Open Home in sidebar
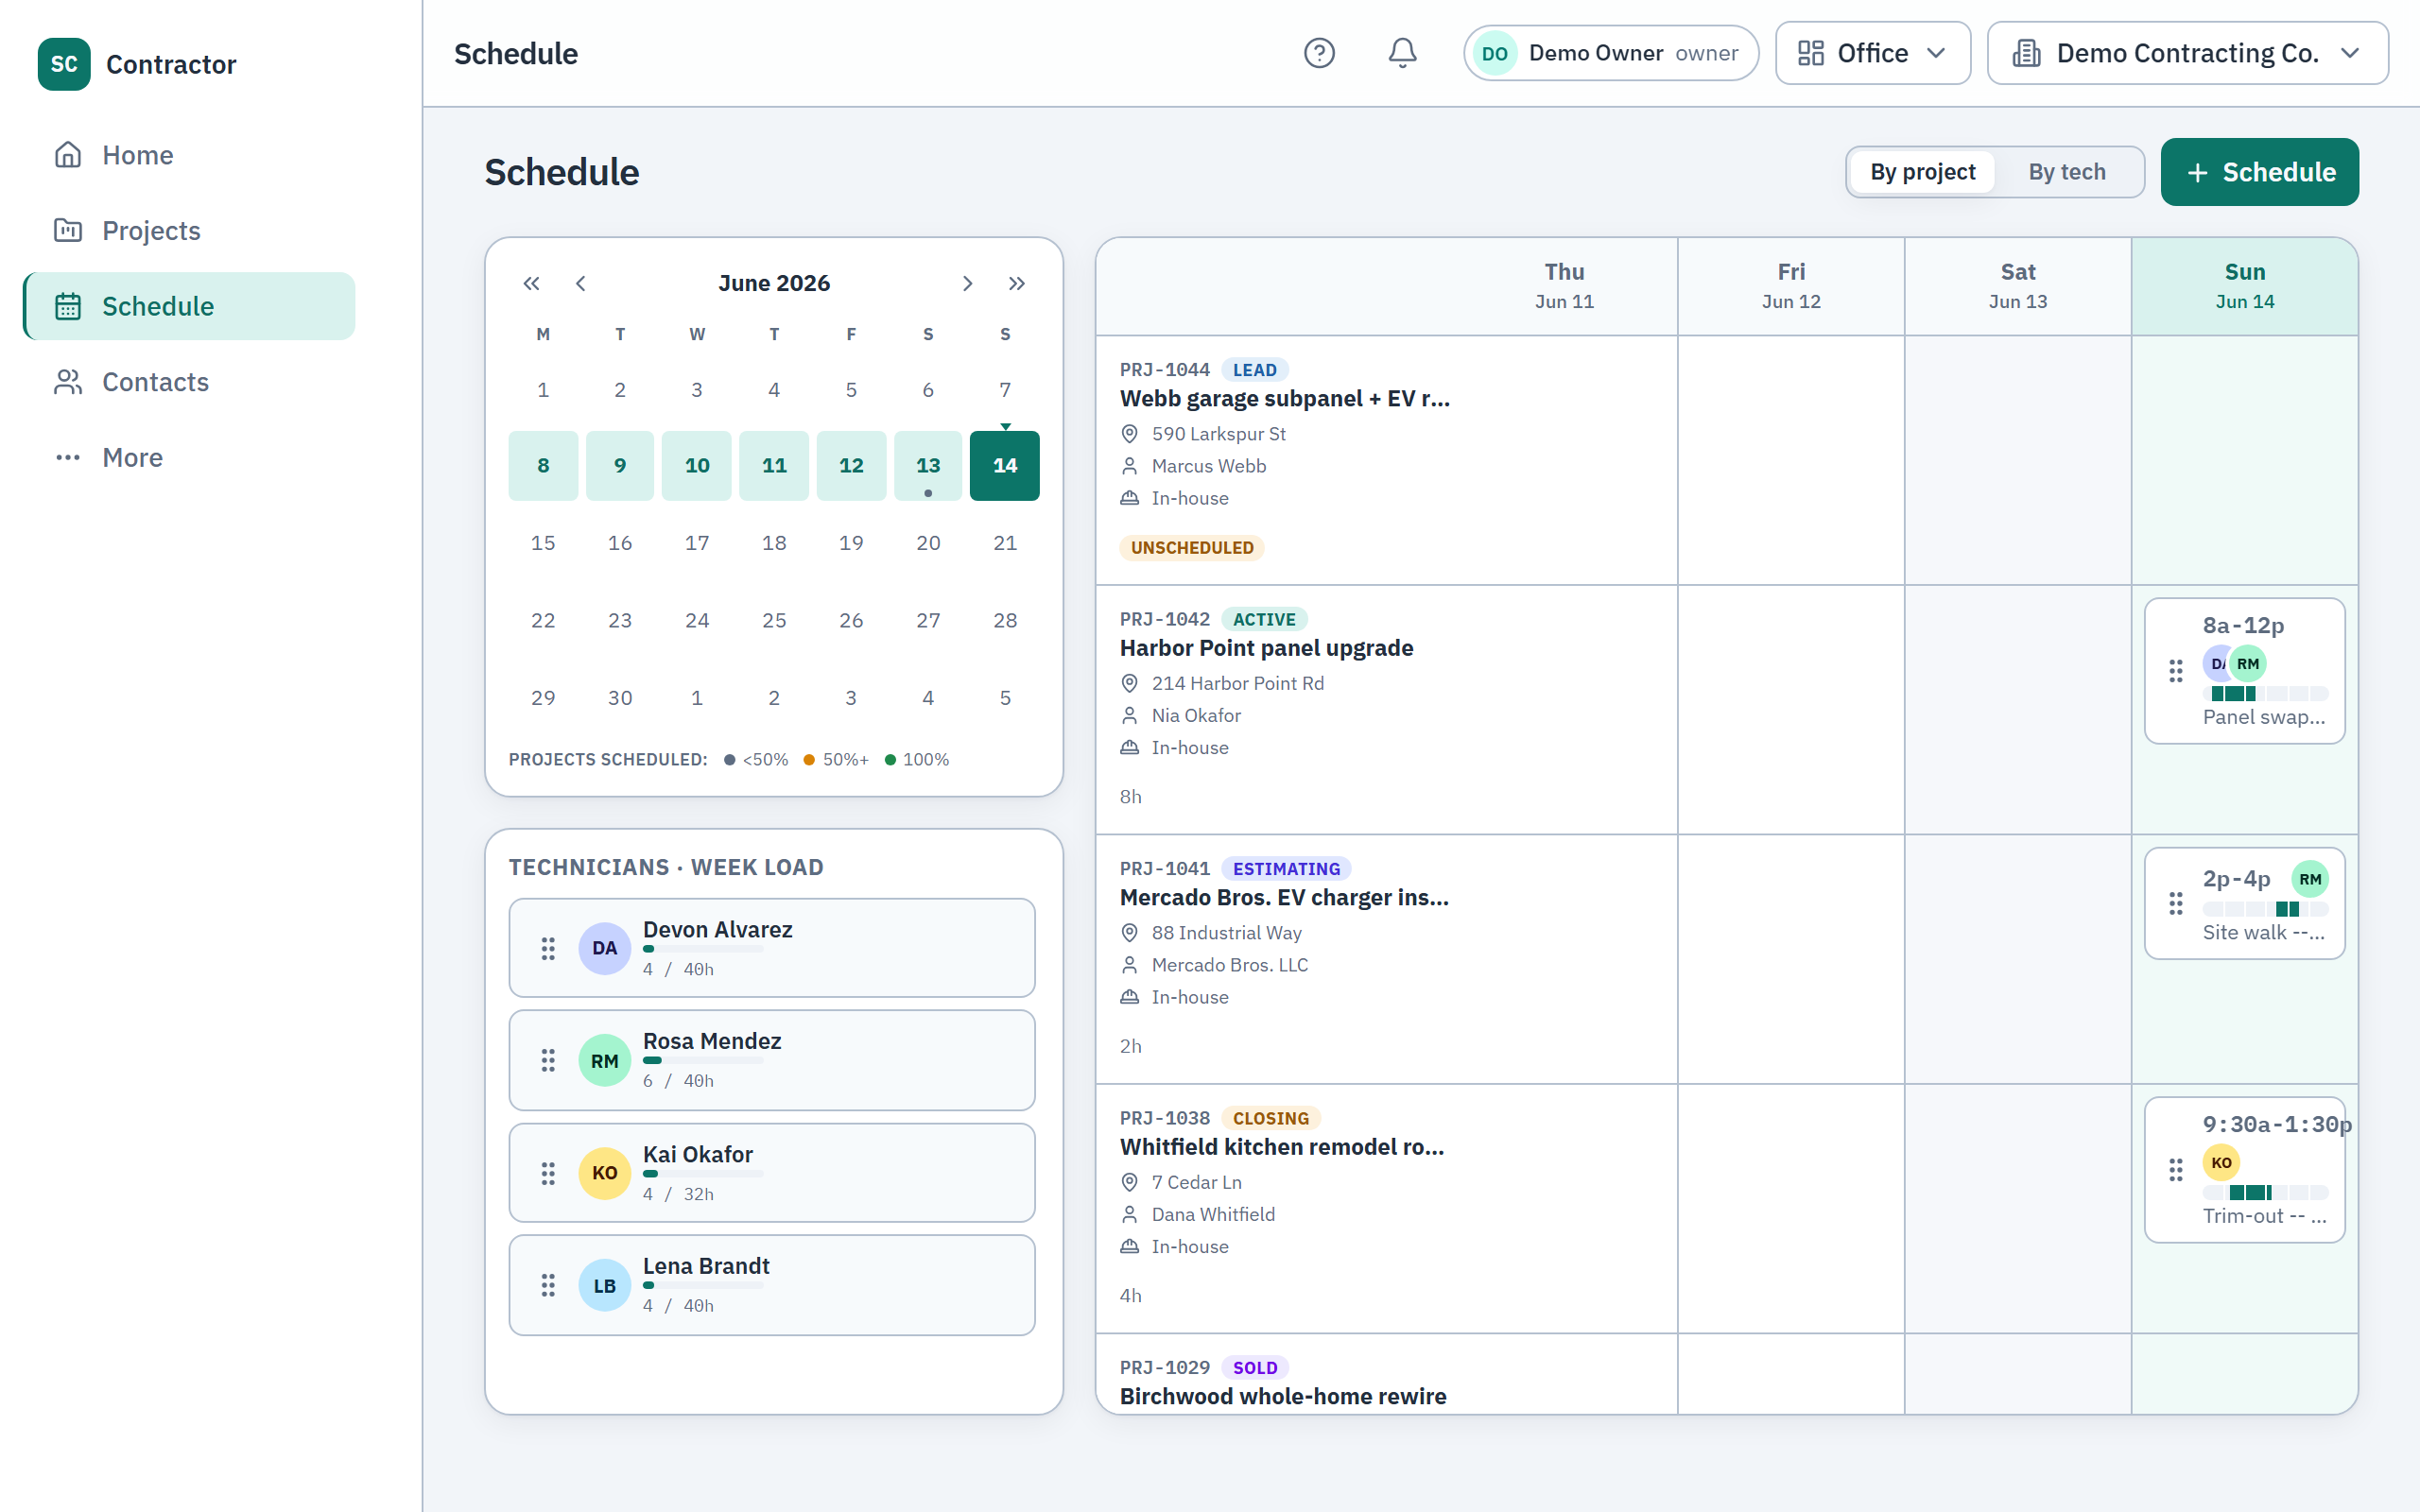Image resolution: width=2420 pixels, height=1512 pixels. pyautogui.click(x=189, y=155)
